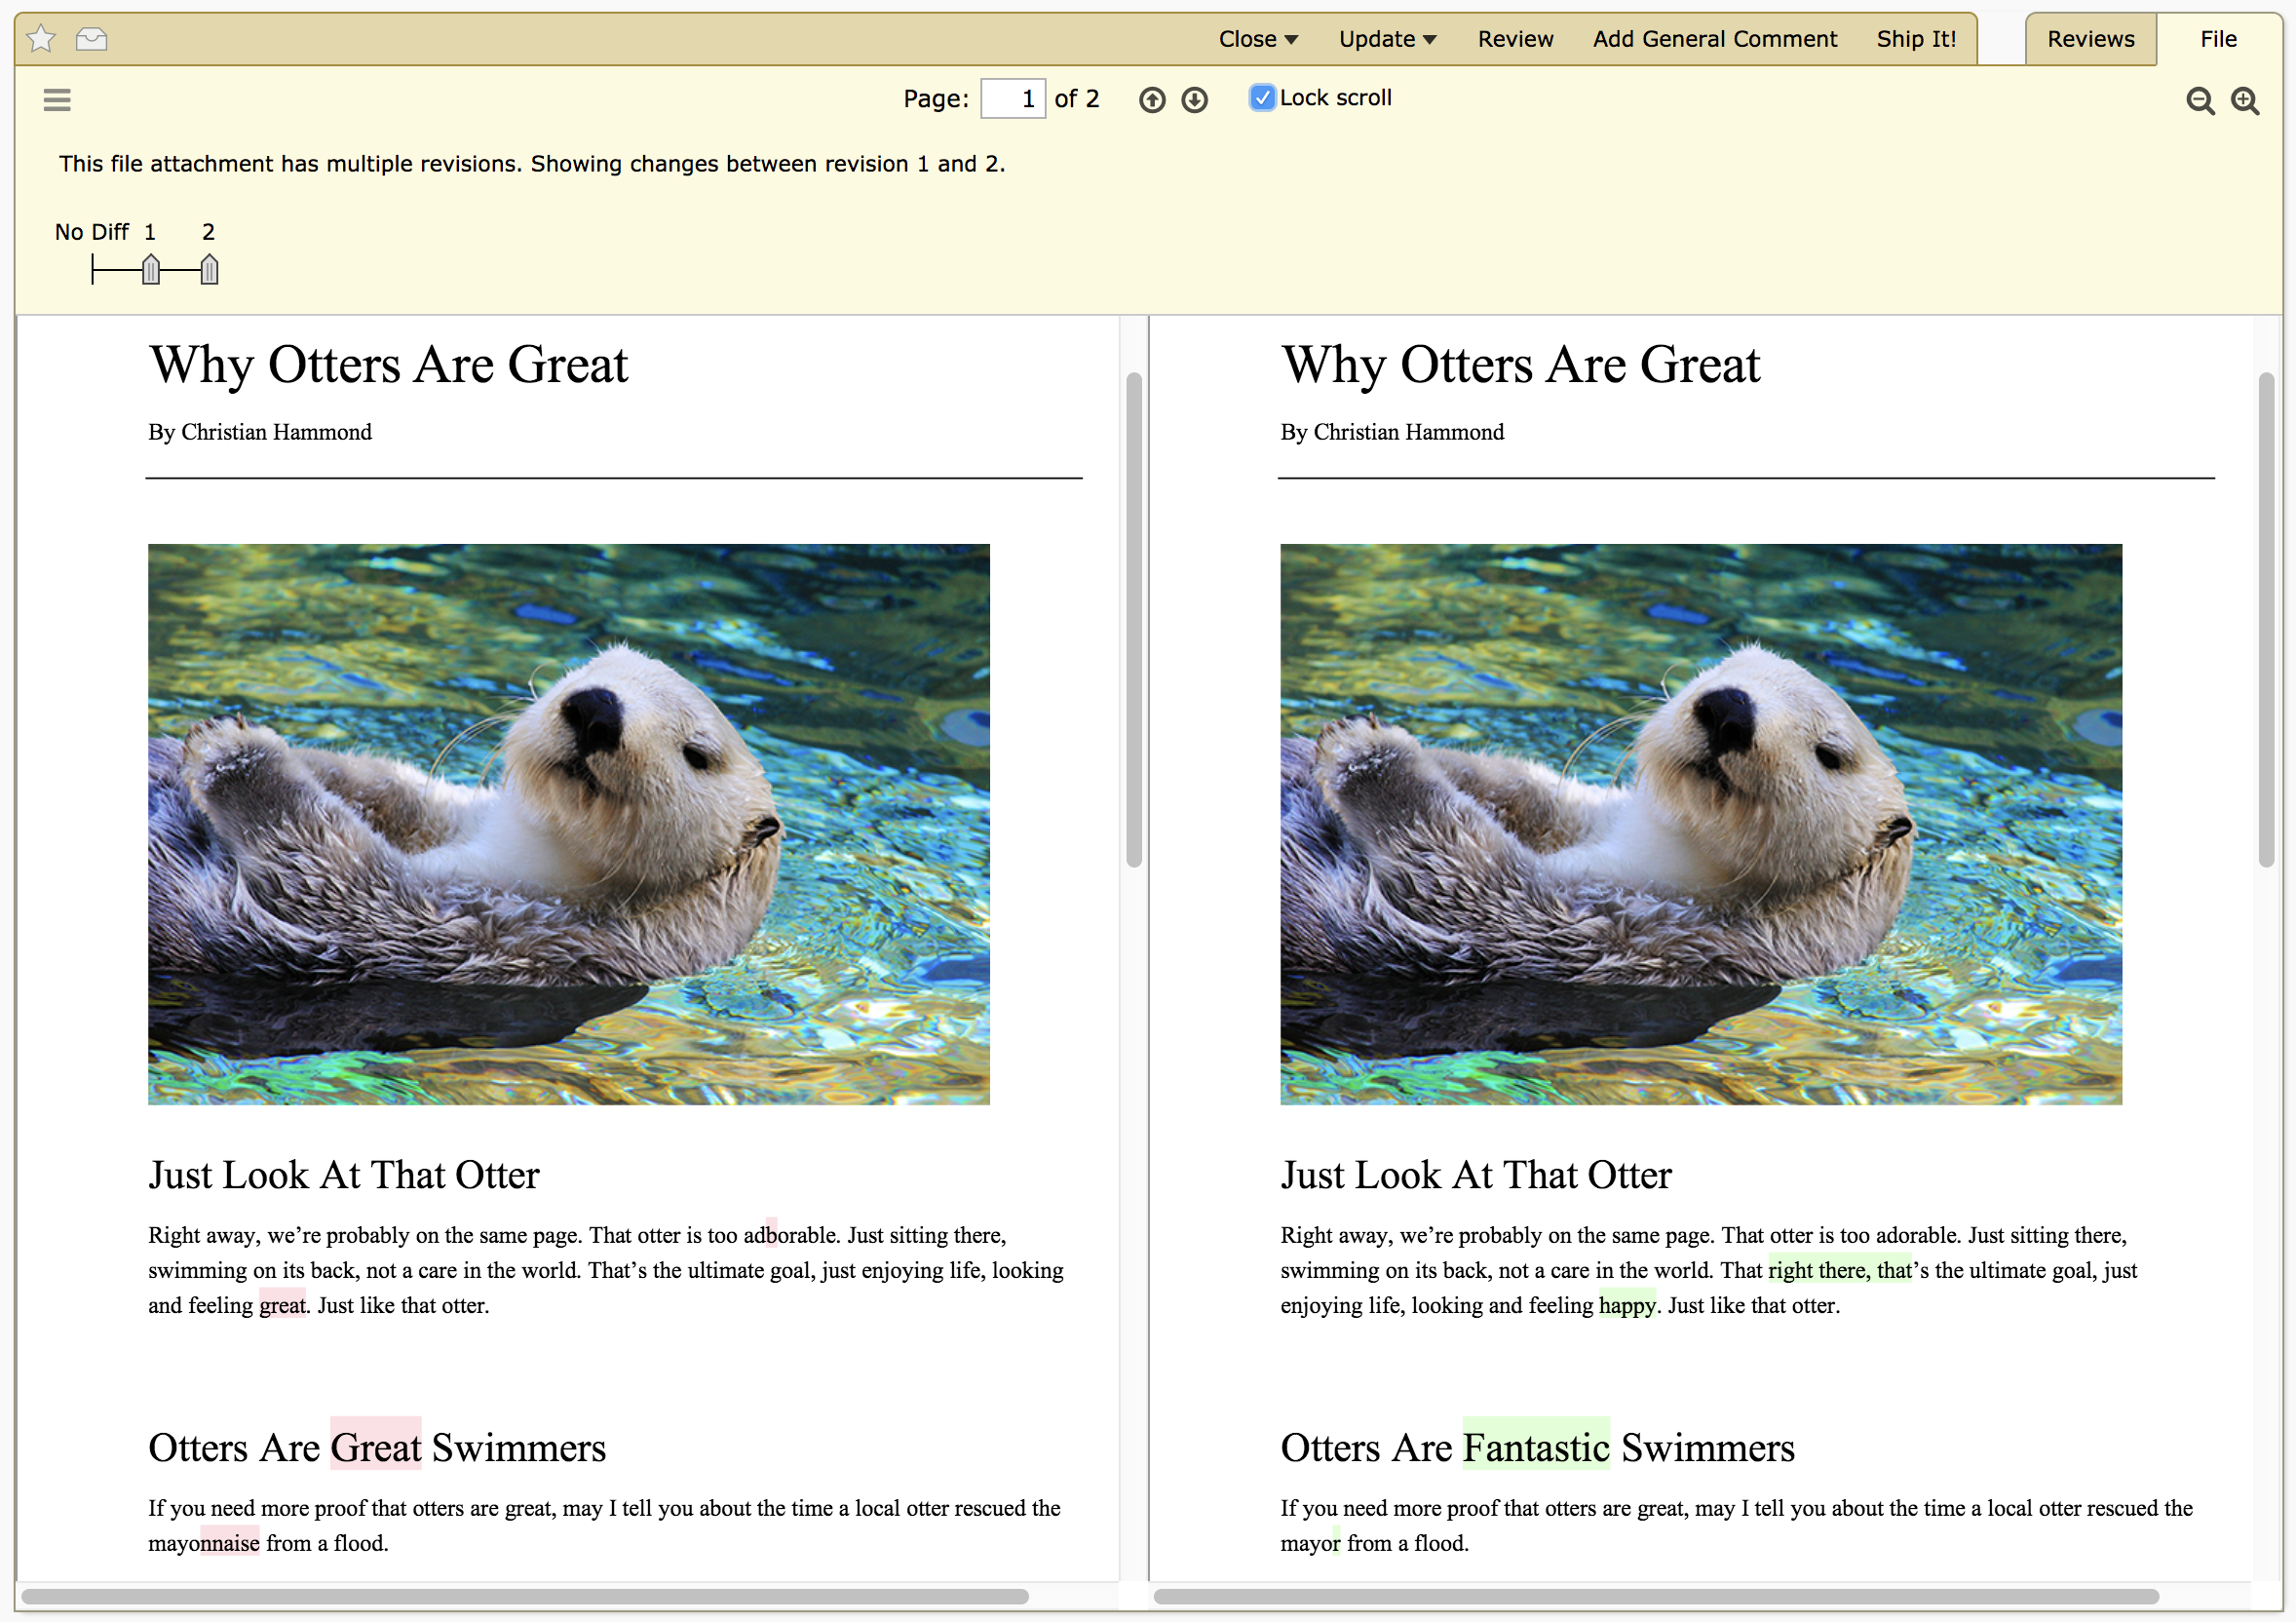Click the right pane vertical scrollbar
The image size is (2296, 1622).
2265,620
